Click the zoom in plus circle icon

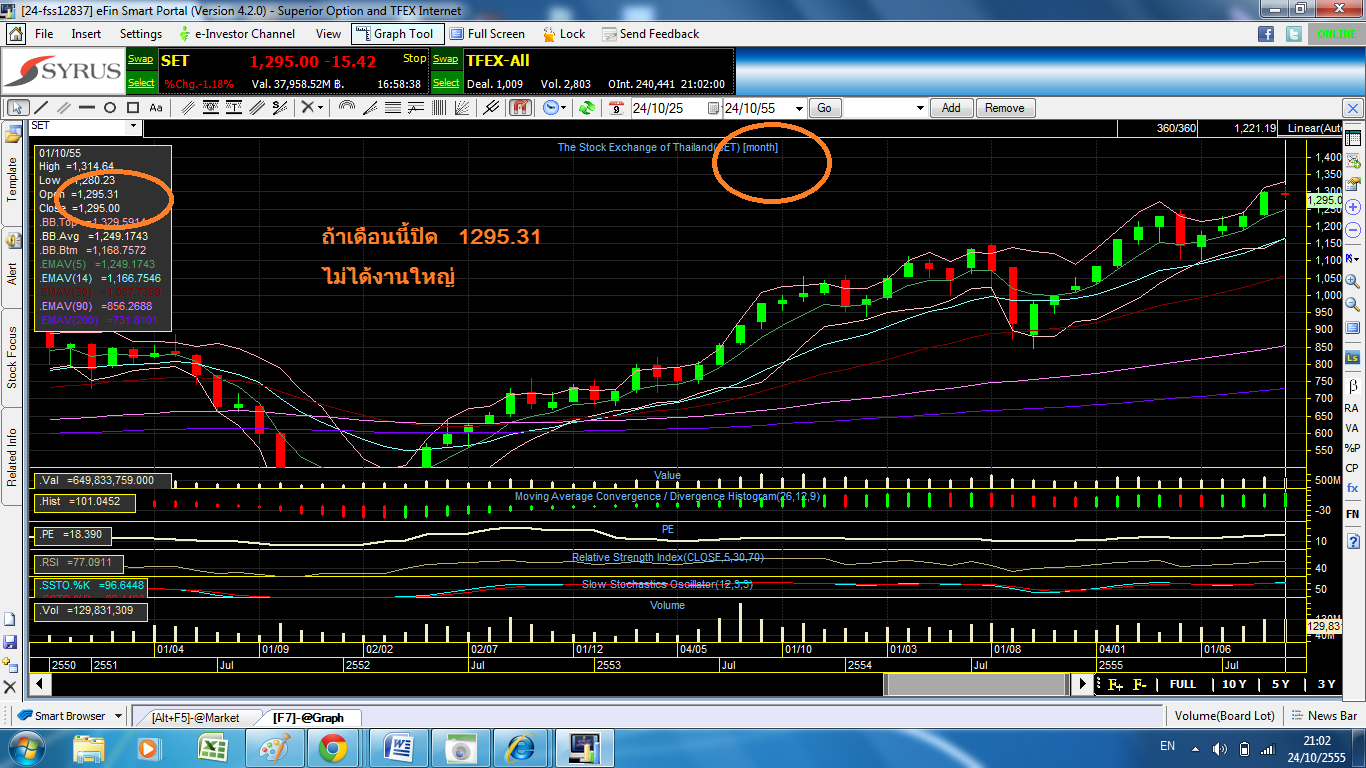click(x=1352, y=208)
